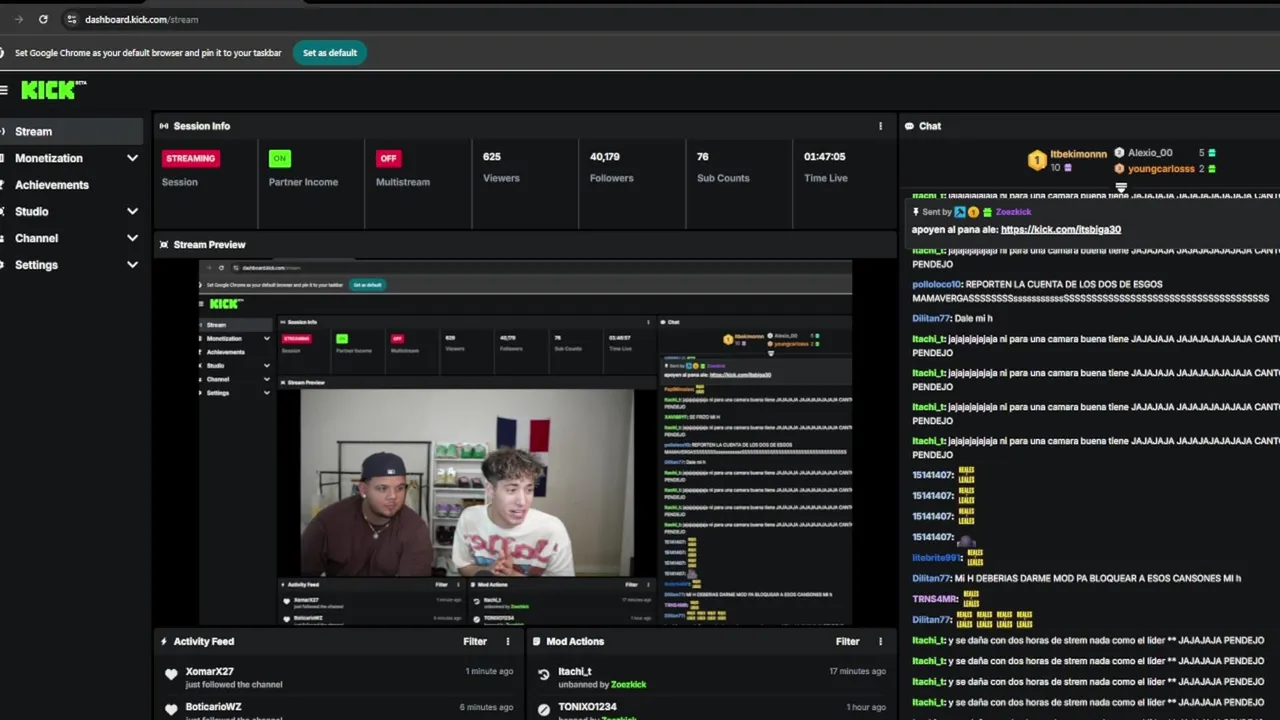
Task: Click Dilitan77 'Dale mi h' message username
Action: (x=931, y=318)
